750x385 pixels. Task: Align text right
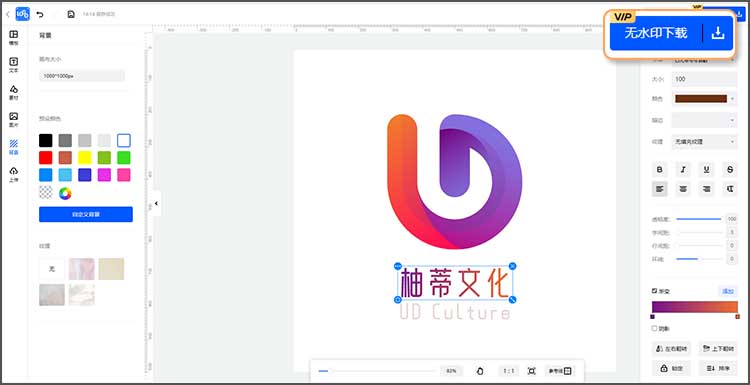(706, 189)
